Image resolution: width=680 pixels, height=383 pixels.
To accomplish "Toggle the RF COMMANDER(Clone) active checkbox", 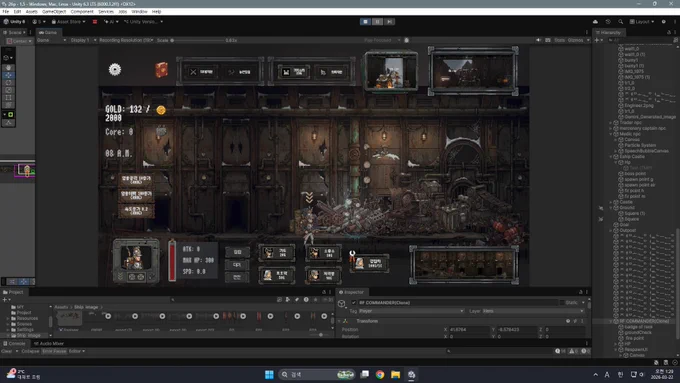I will (x=354, y=303).
